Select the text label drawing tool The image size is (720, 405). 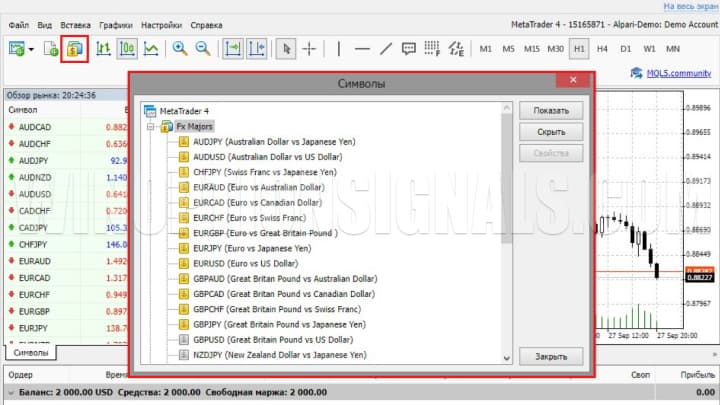click(410, 48)
